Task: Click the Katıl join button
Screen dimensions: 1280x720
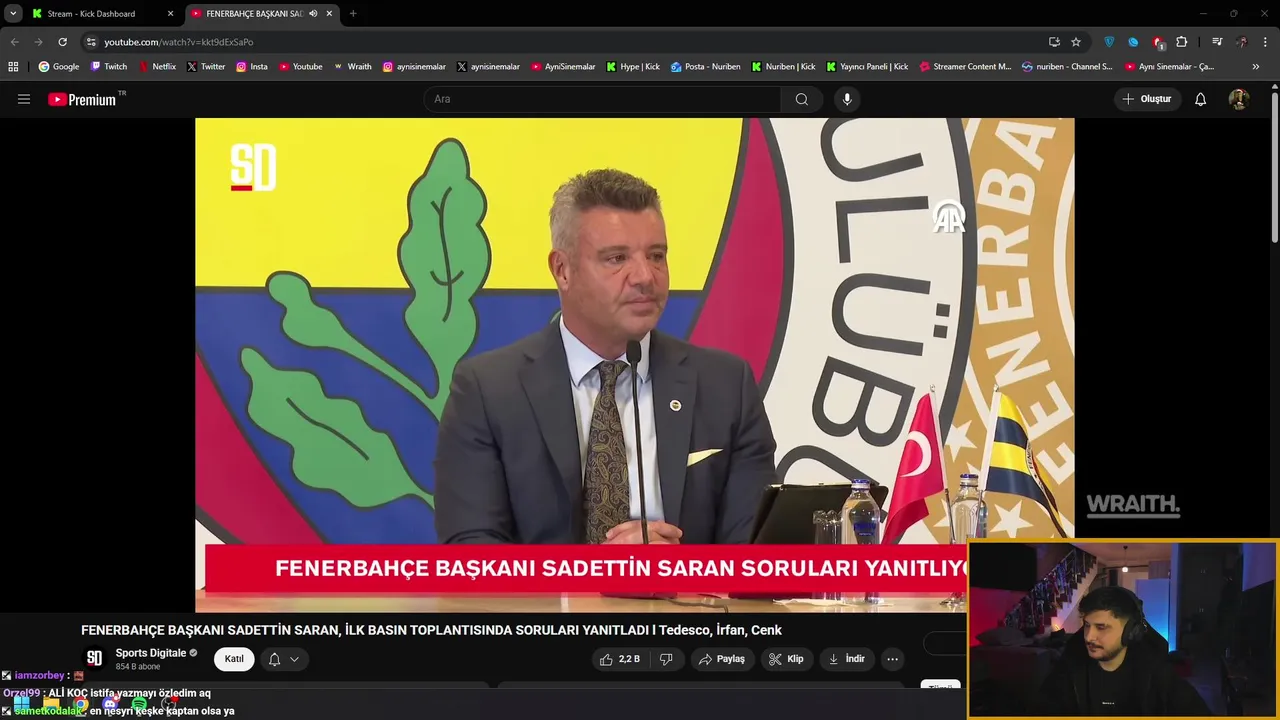Action: pos(234,659)
